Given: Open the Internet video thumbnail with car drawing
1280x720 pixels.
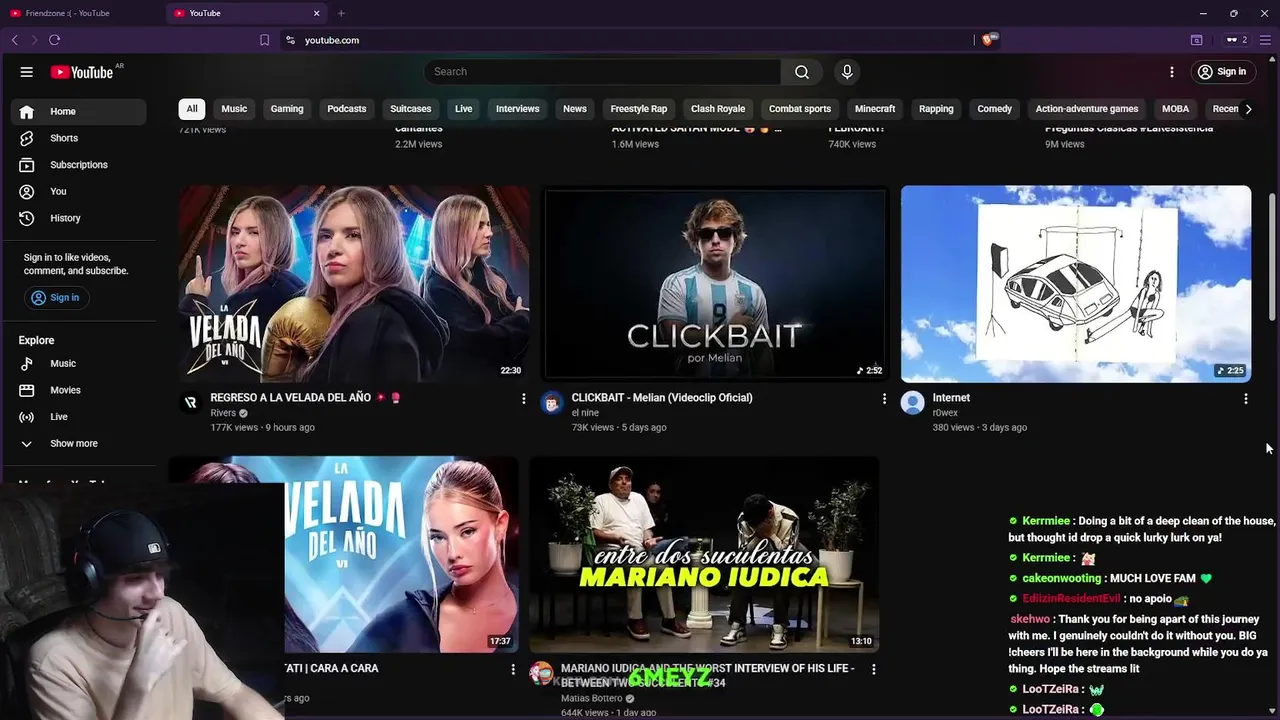Looking at the screenshot, I should (1076, 284).
